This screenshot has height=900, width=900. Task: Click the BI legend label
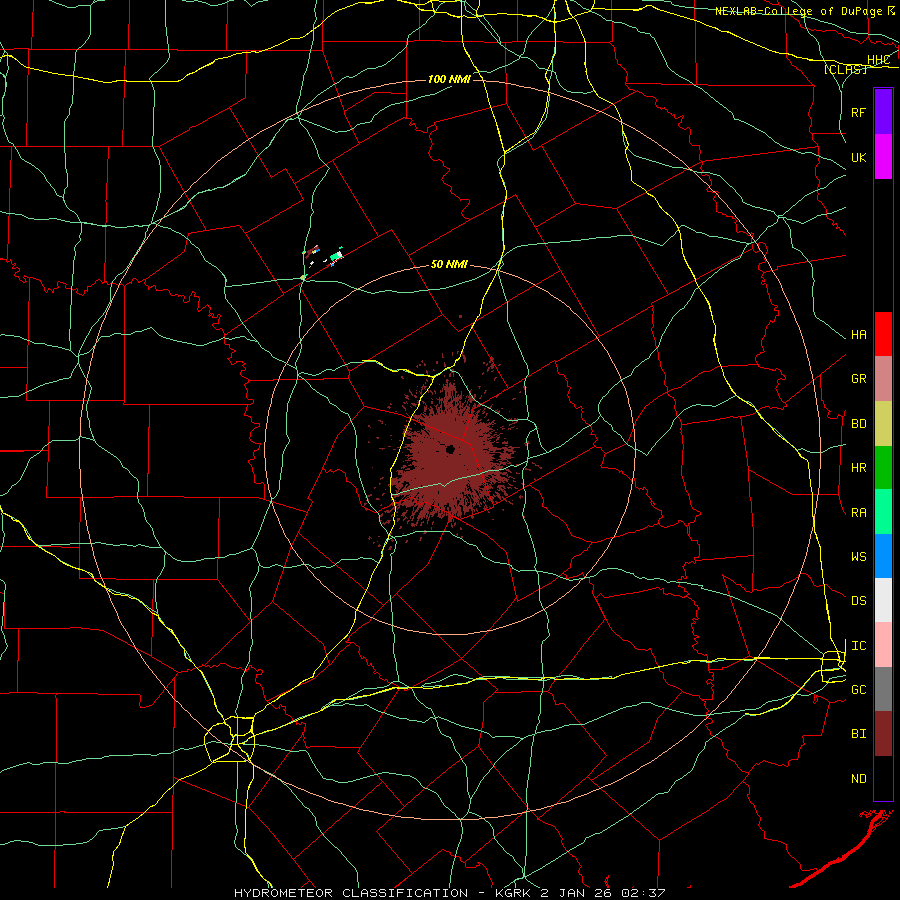pyautogui.click(x=859, y=734)
